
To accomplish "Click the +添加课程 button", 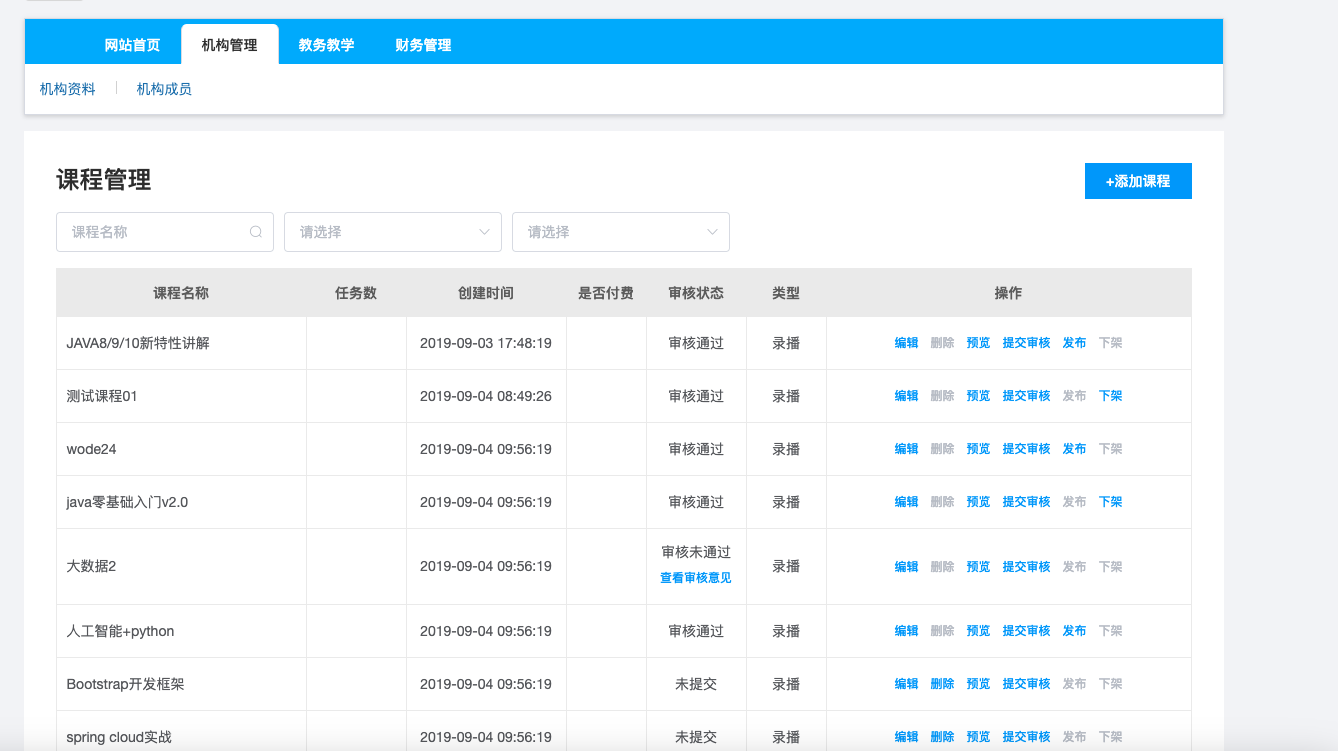I will (1138, 181).
